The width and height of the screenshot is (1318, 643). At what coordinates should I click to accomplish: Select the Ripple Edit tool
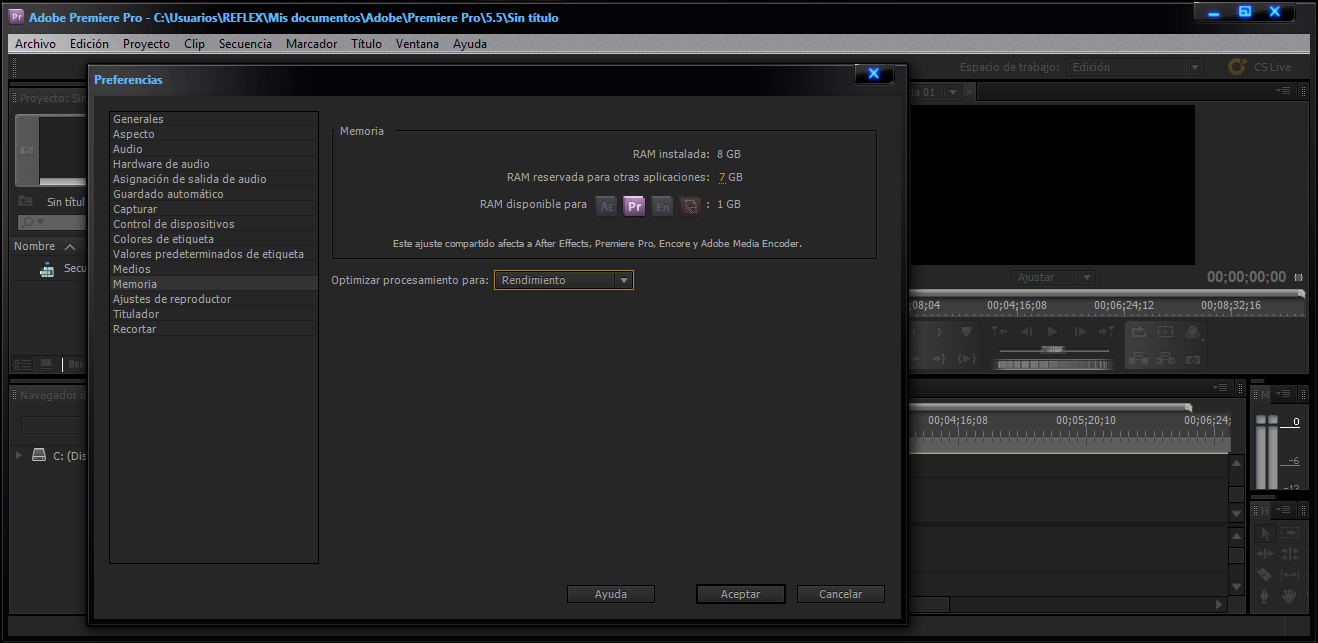tap(1265, 553)
